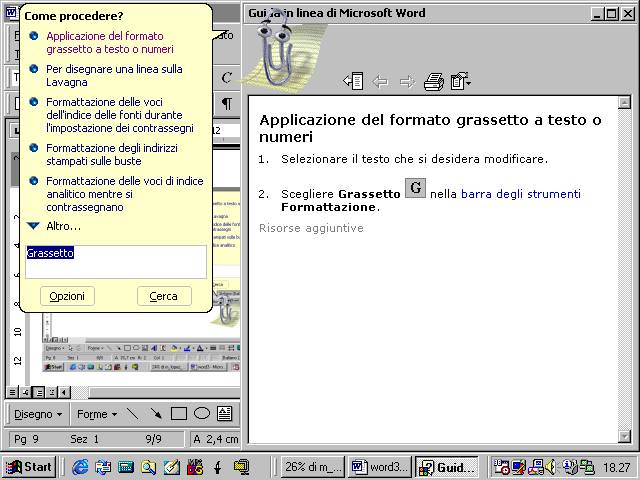
Task: Click the volume speaker tray icon
Action: click(x=551, y=467)
